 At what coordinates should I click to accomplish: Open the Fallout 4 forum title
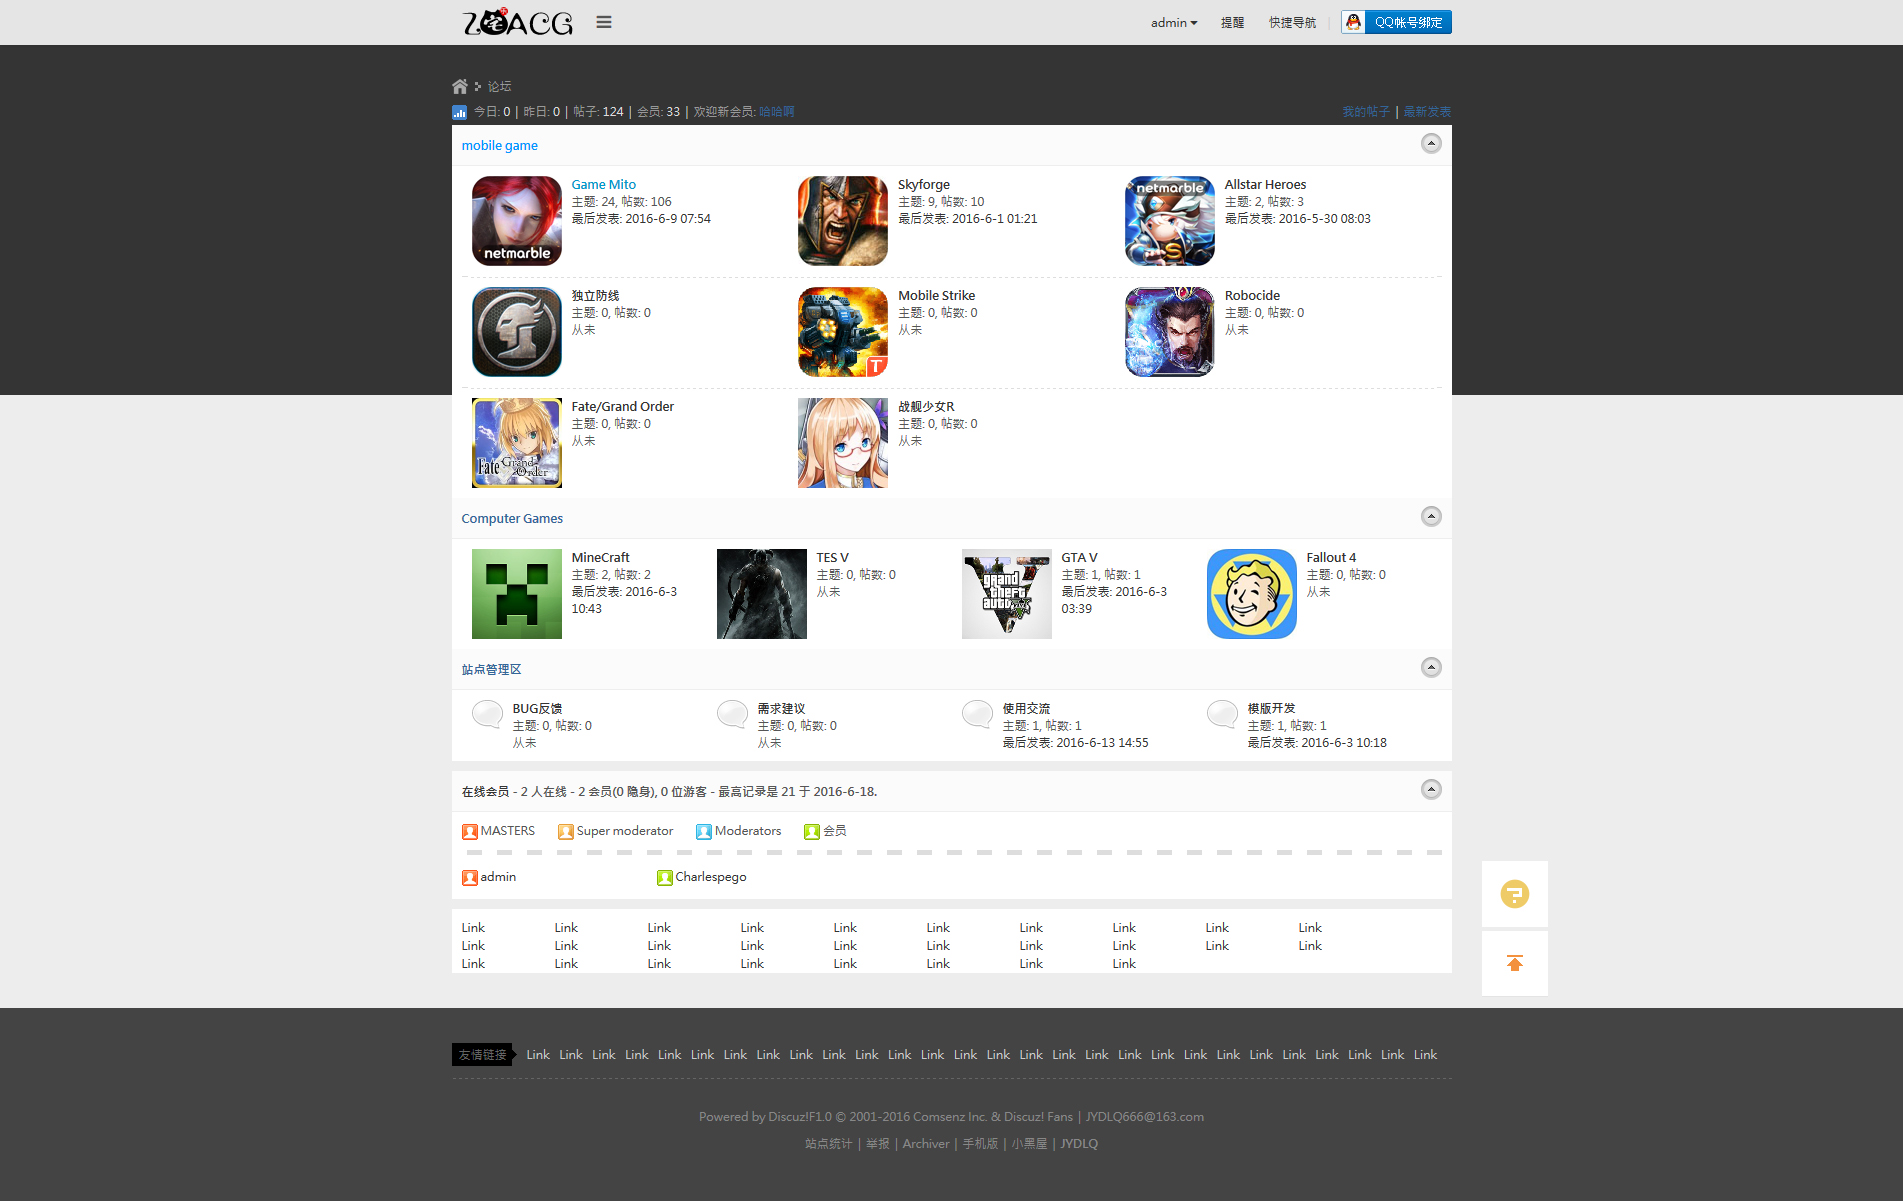(1331, 558)
